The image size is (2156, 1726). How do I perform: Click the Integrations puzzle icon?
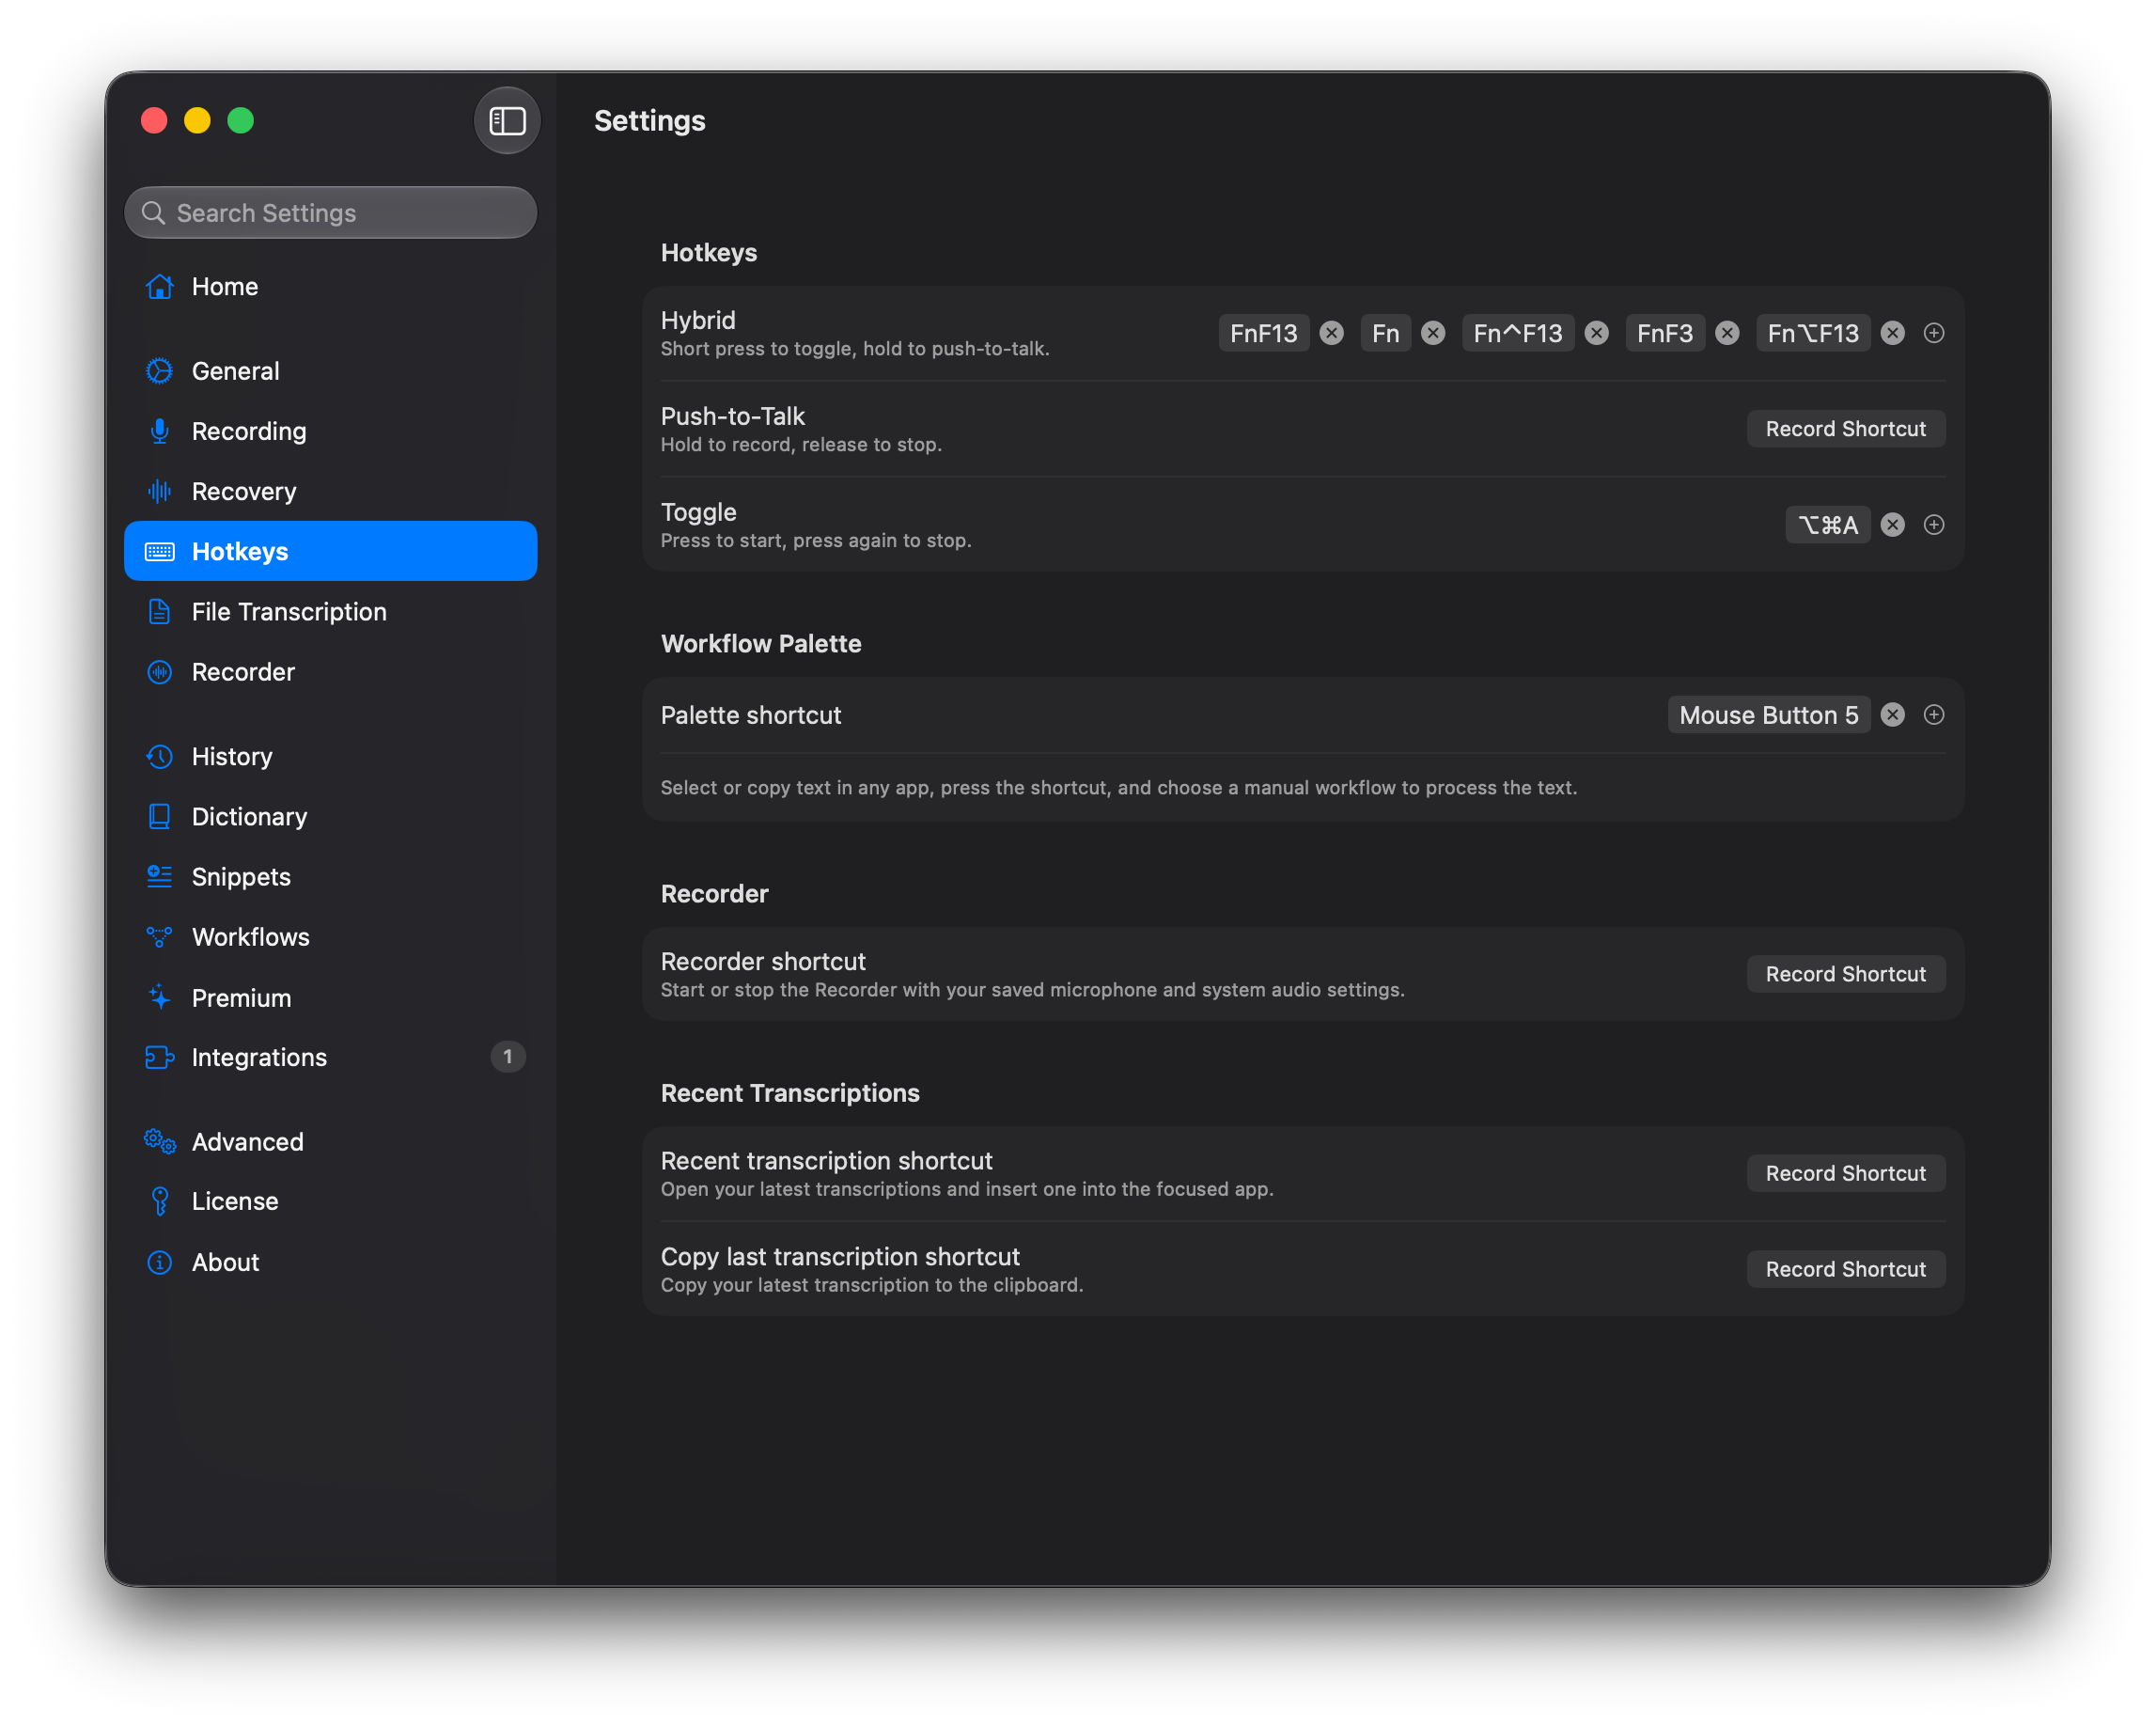point(159,1057)
